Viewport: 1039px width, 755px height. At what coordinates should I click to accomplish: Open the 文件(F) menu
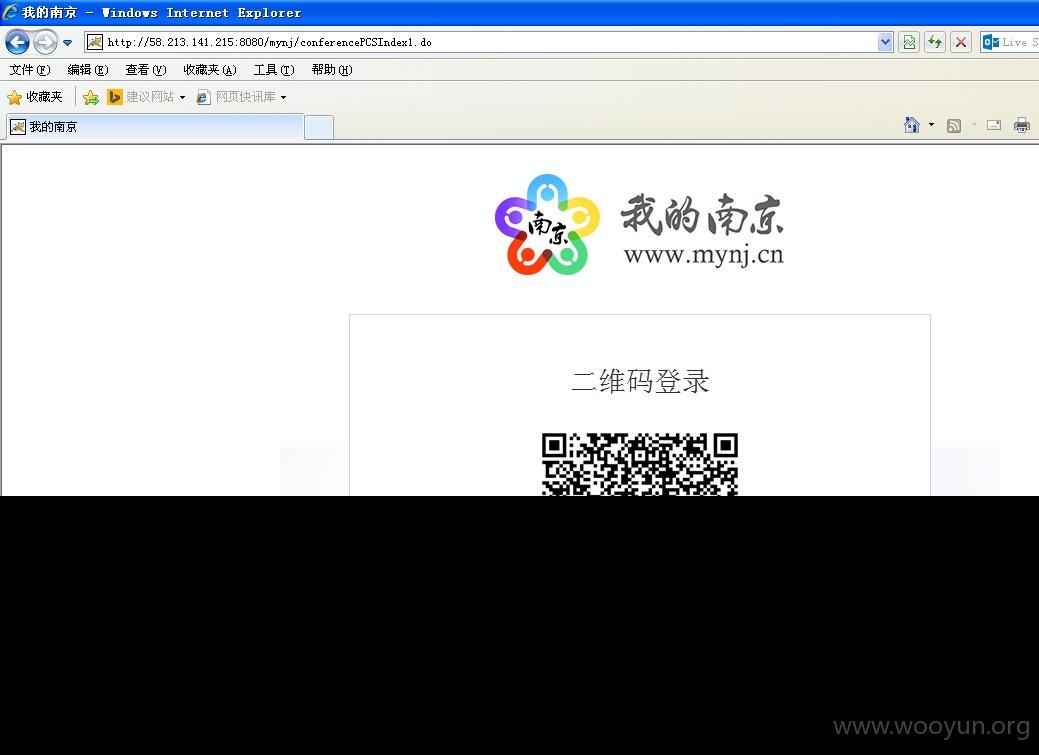coord(30,70)
